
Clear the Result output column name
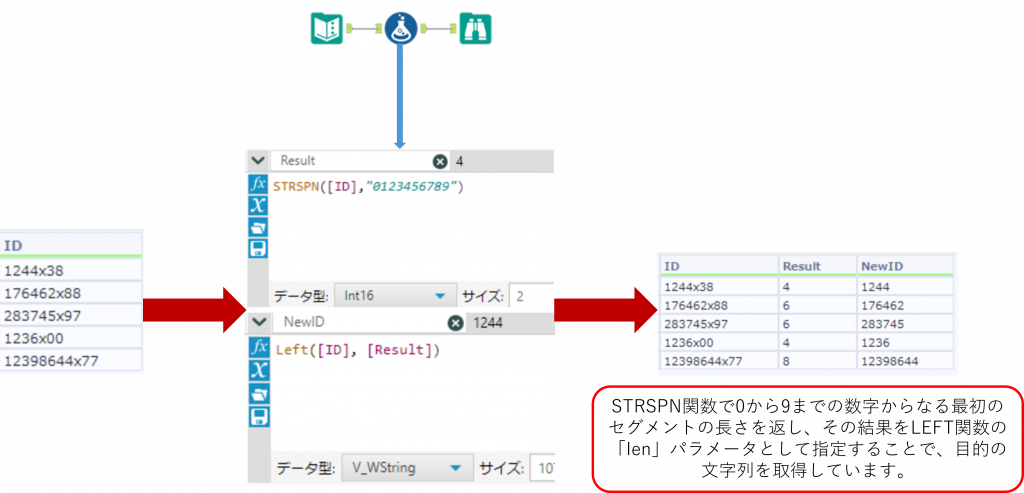click(440, 161)
